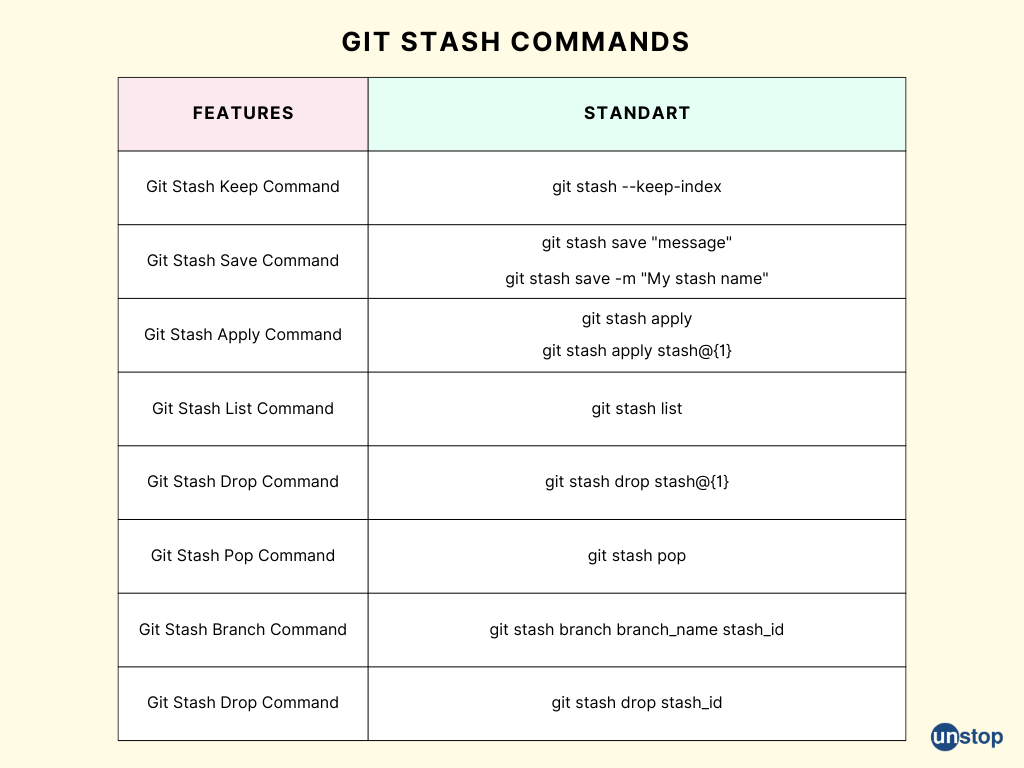The width and height of the screenshot is (1024, 768).
Task: Click git stash apply stash@{1} text
Action: (637, 351)
